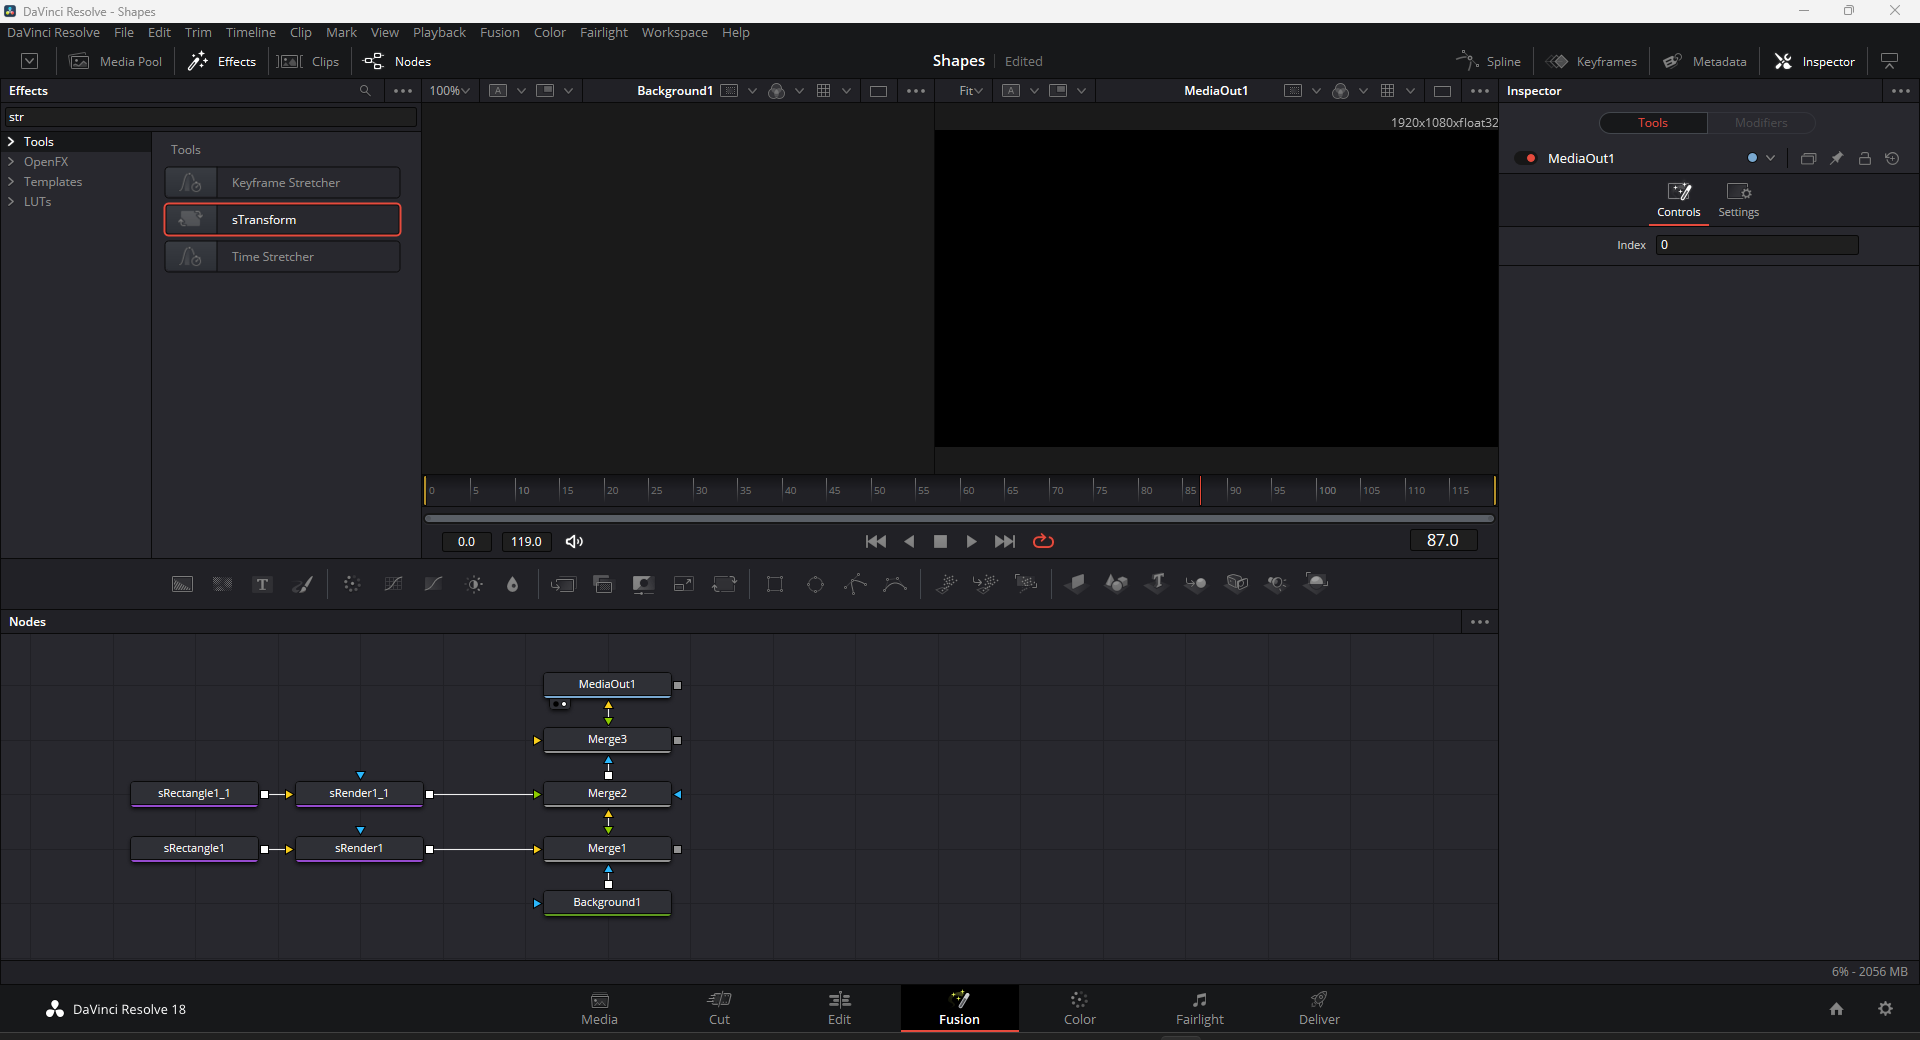This screenshot has height=1040, width=1920.
Task: Toggle the Spline editor panel
Action: (1488, 61)
